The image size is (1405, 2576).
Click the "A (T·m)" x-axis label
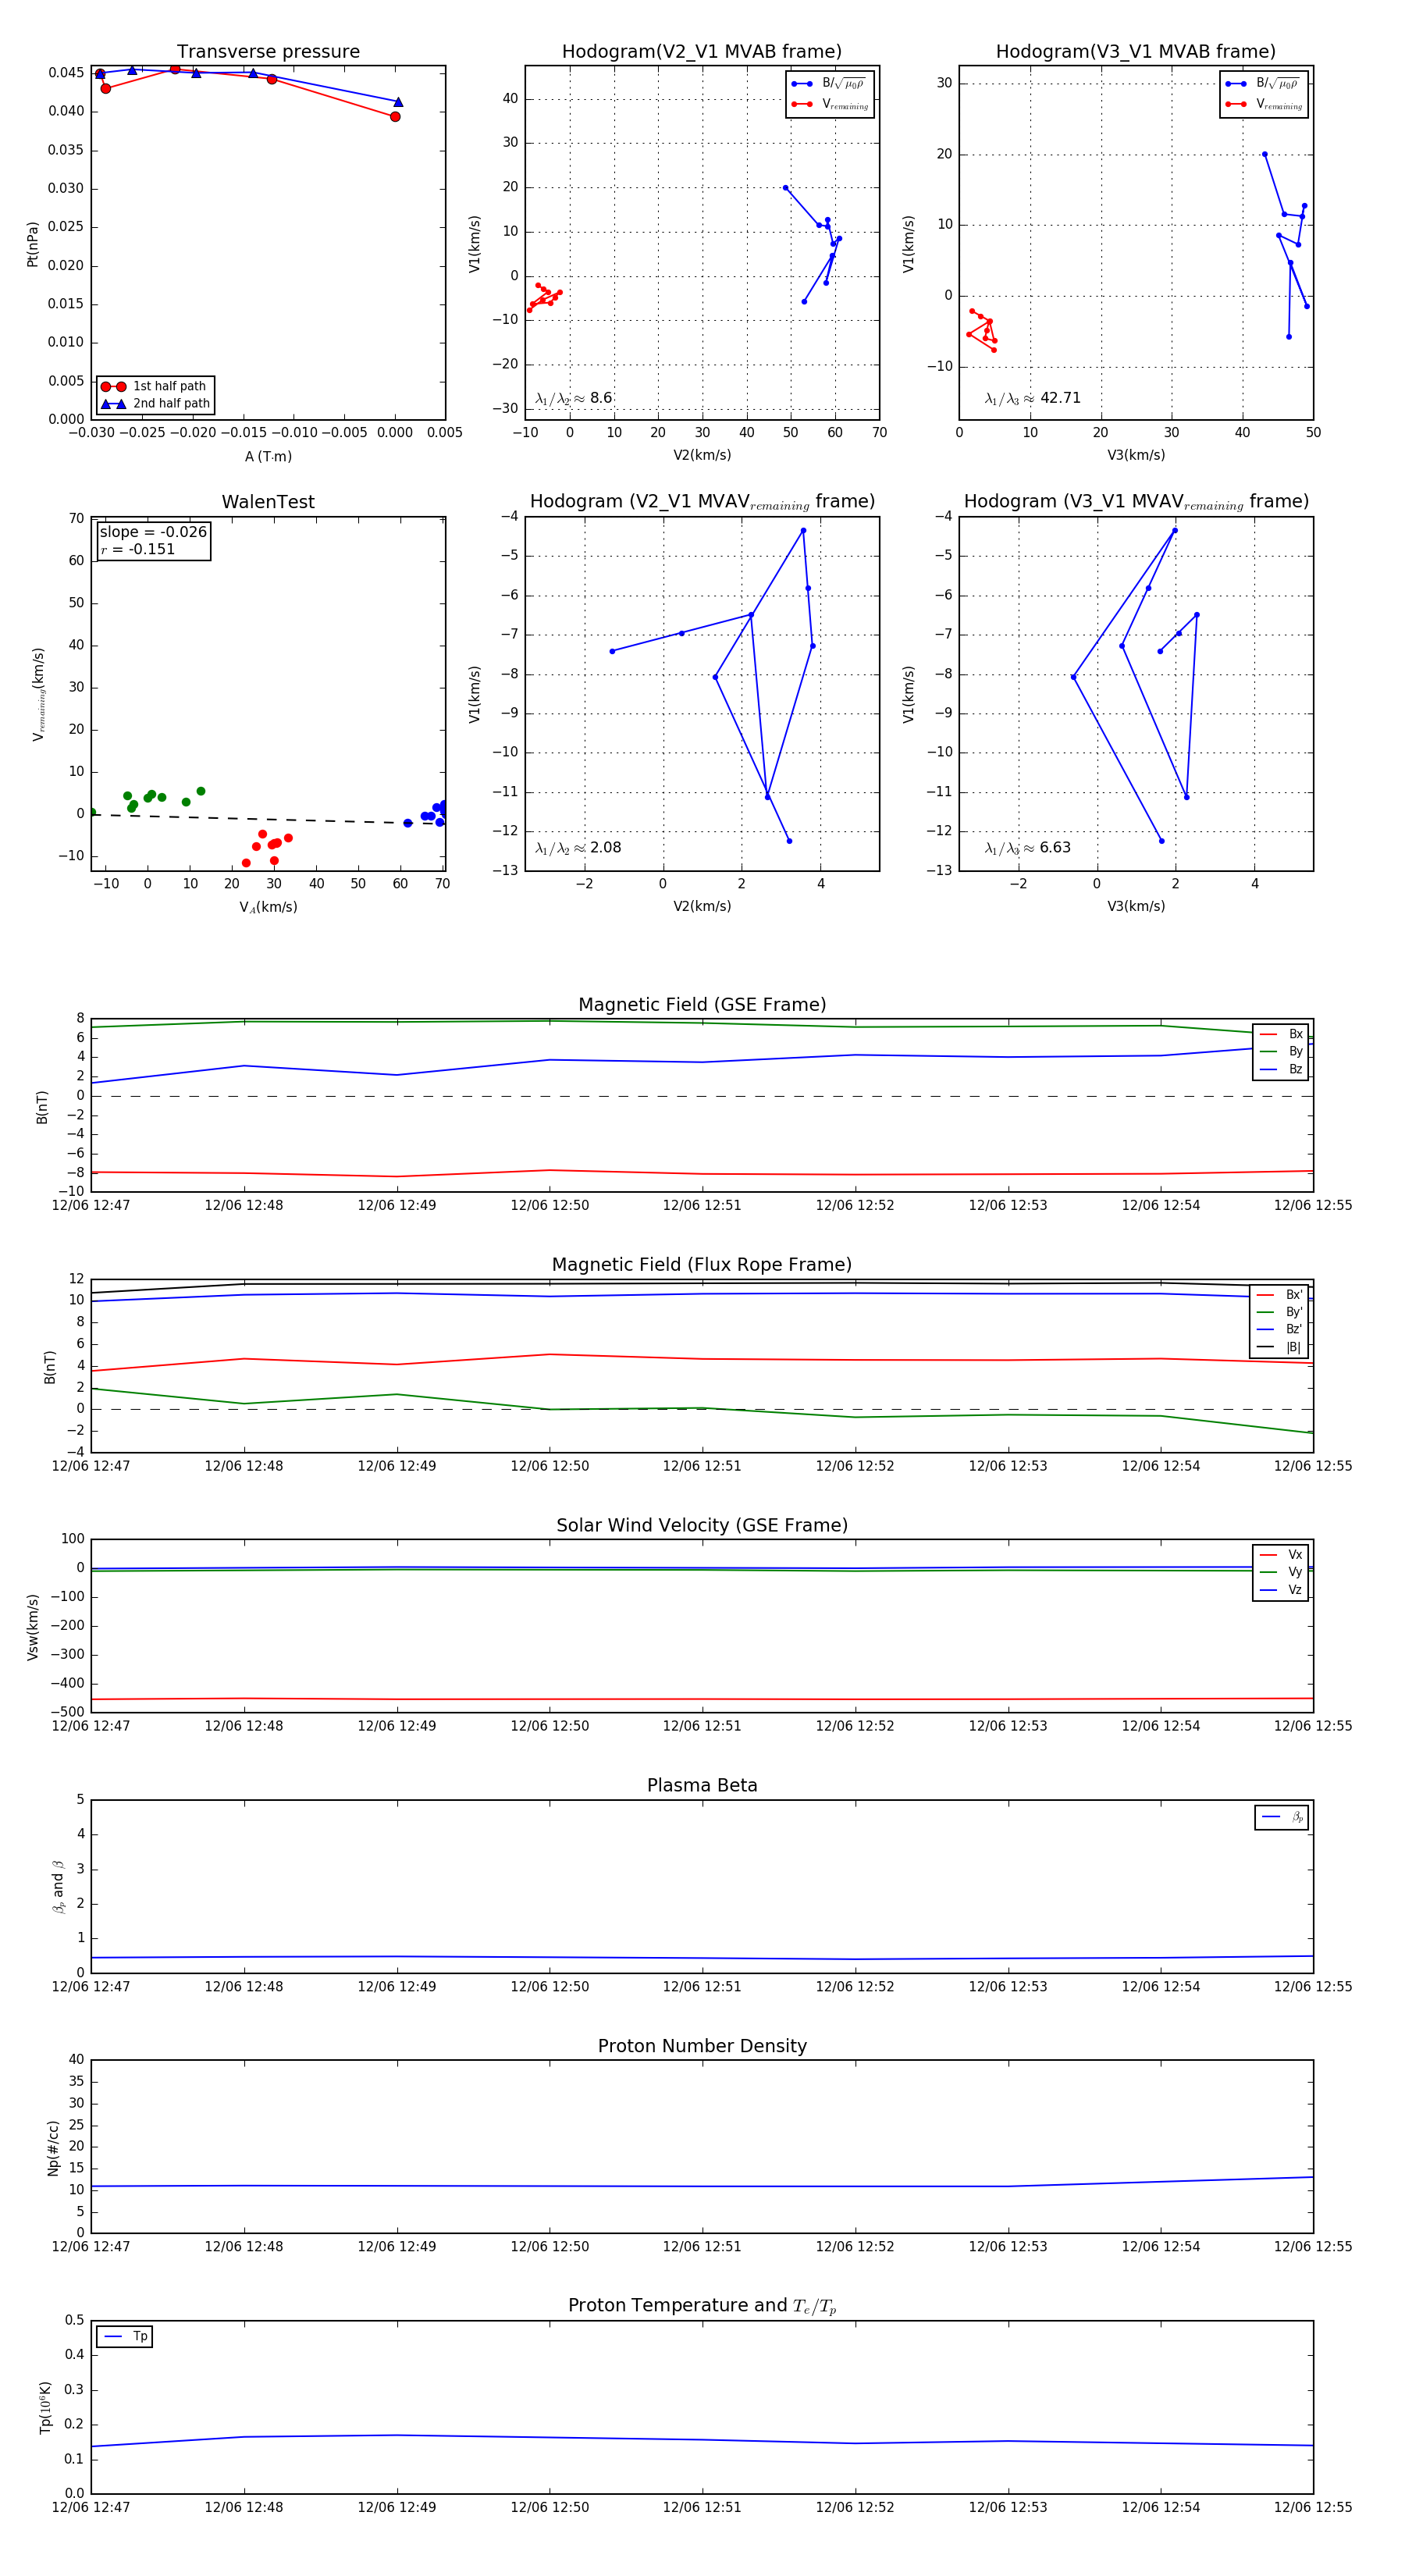(268, 457)
